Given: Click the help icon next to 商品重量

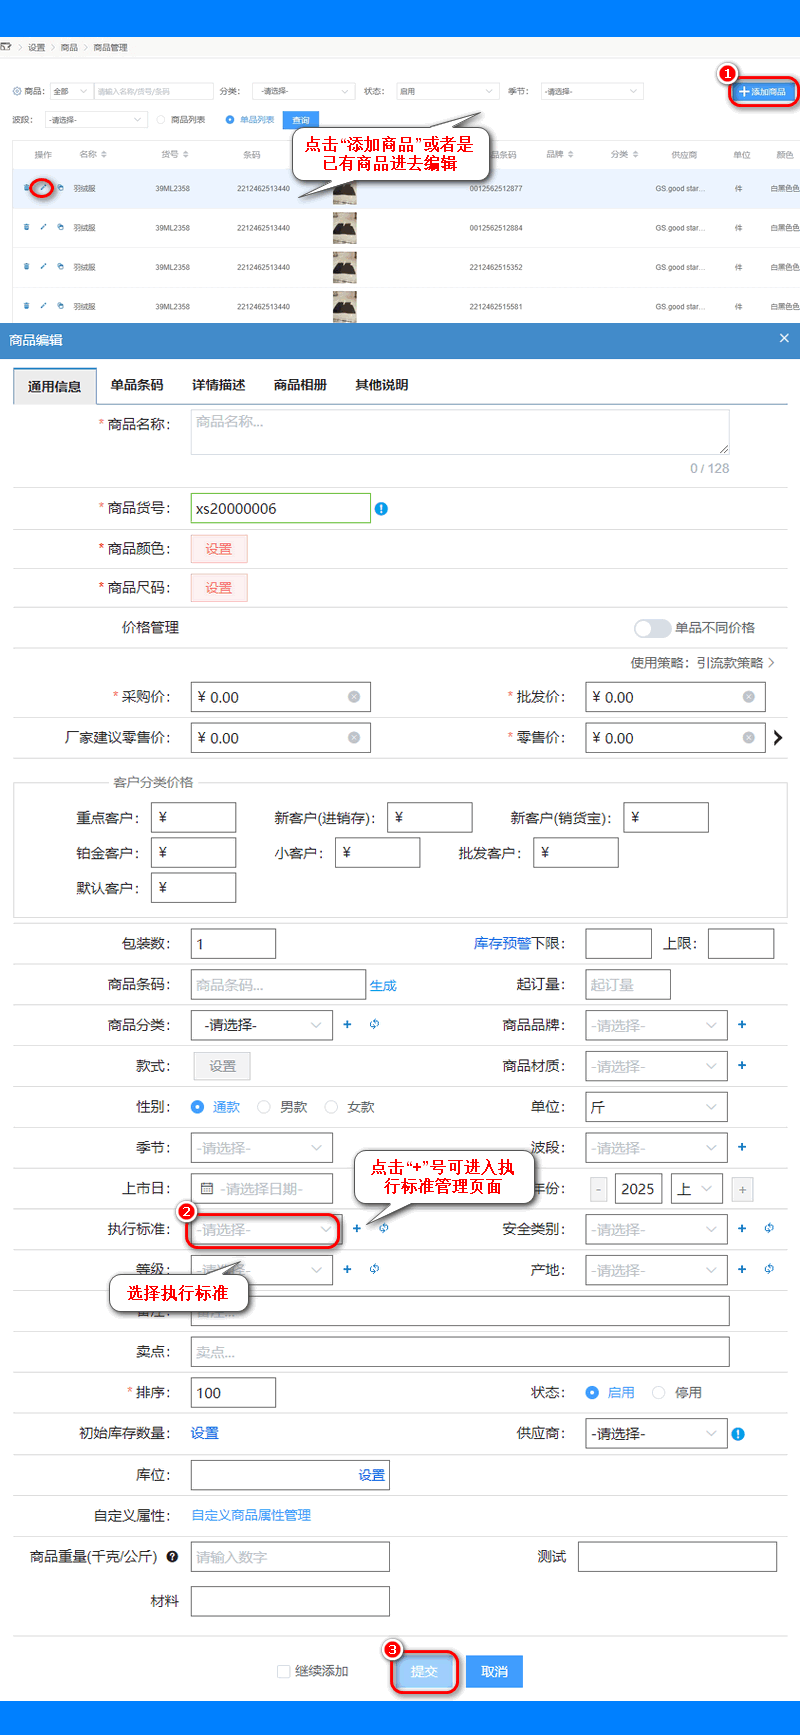Looking at the screenshot, I should [x=172, y=1557].
